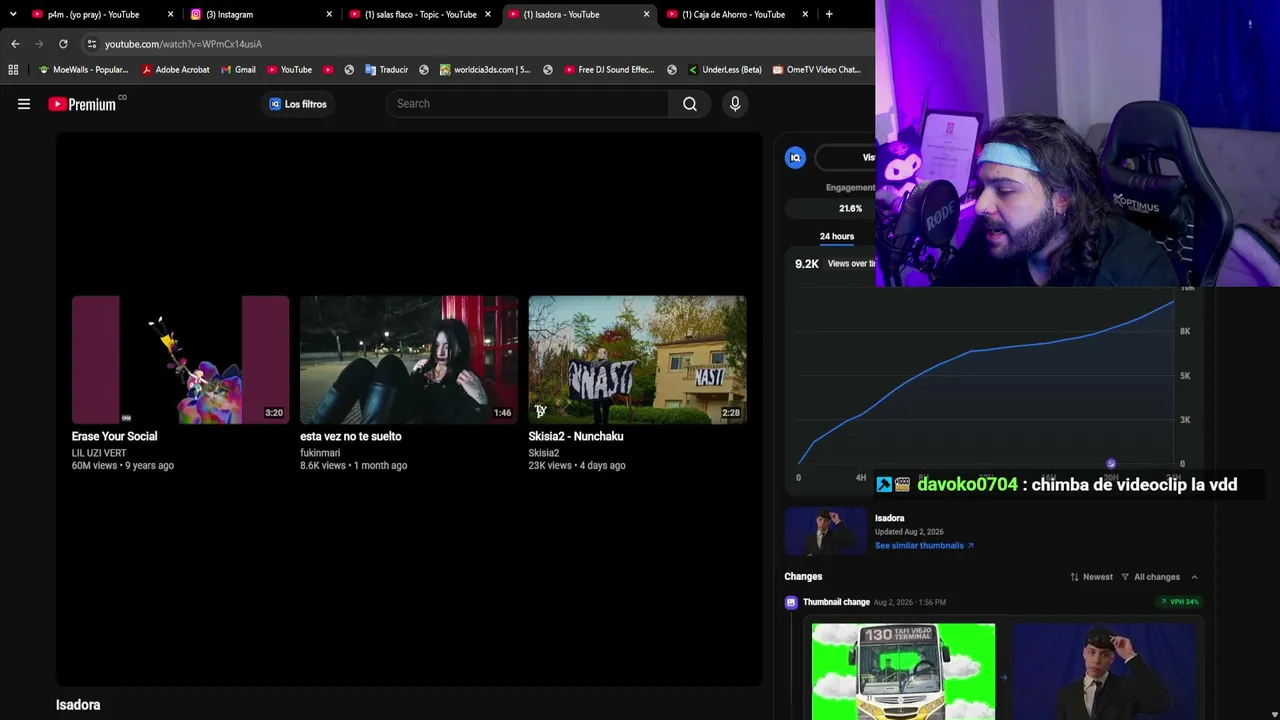1280x720 pixels.
Task: Open the Newest sort option
Action: point(1091,577)
